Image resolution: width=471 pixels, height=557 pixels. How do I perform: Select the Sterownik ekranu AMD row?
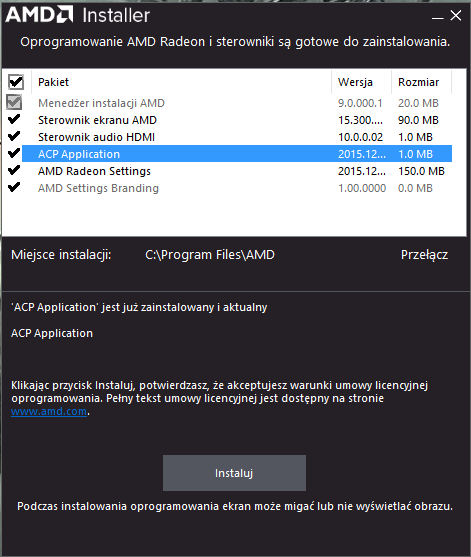pyautogui.click(x=237, y=120)
